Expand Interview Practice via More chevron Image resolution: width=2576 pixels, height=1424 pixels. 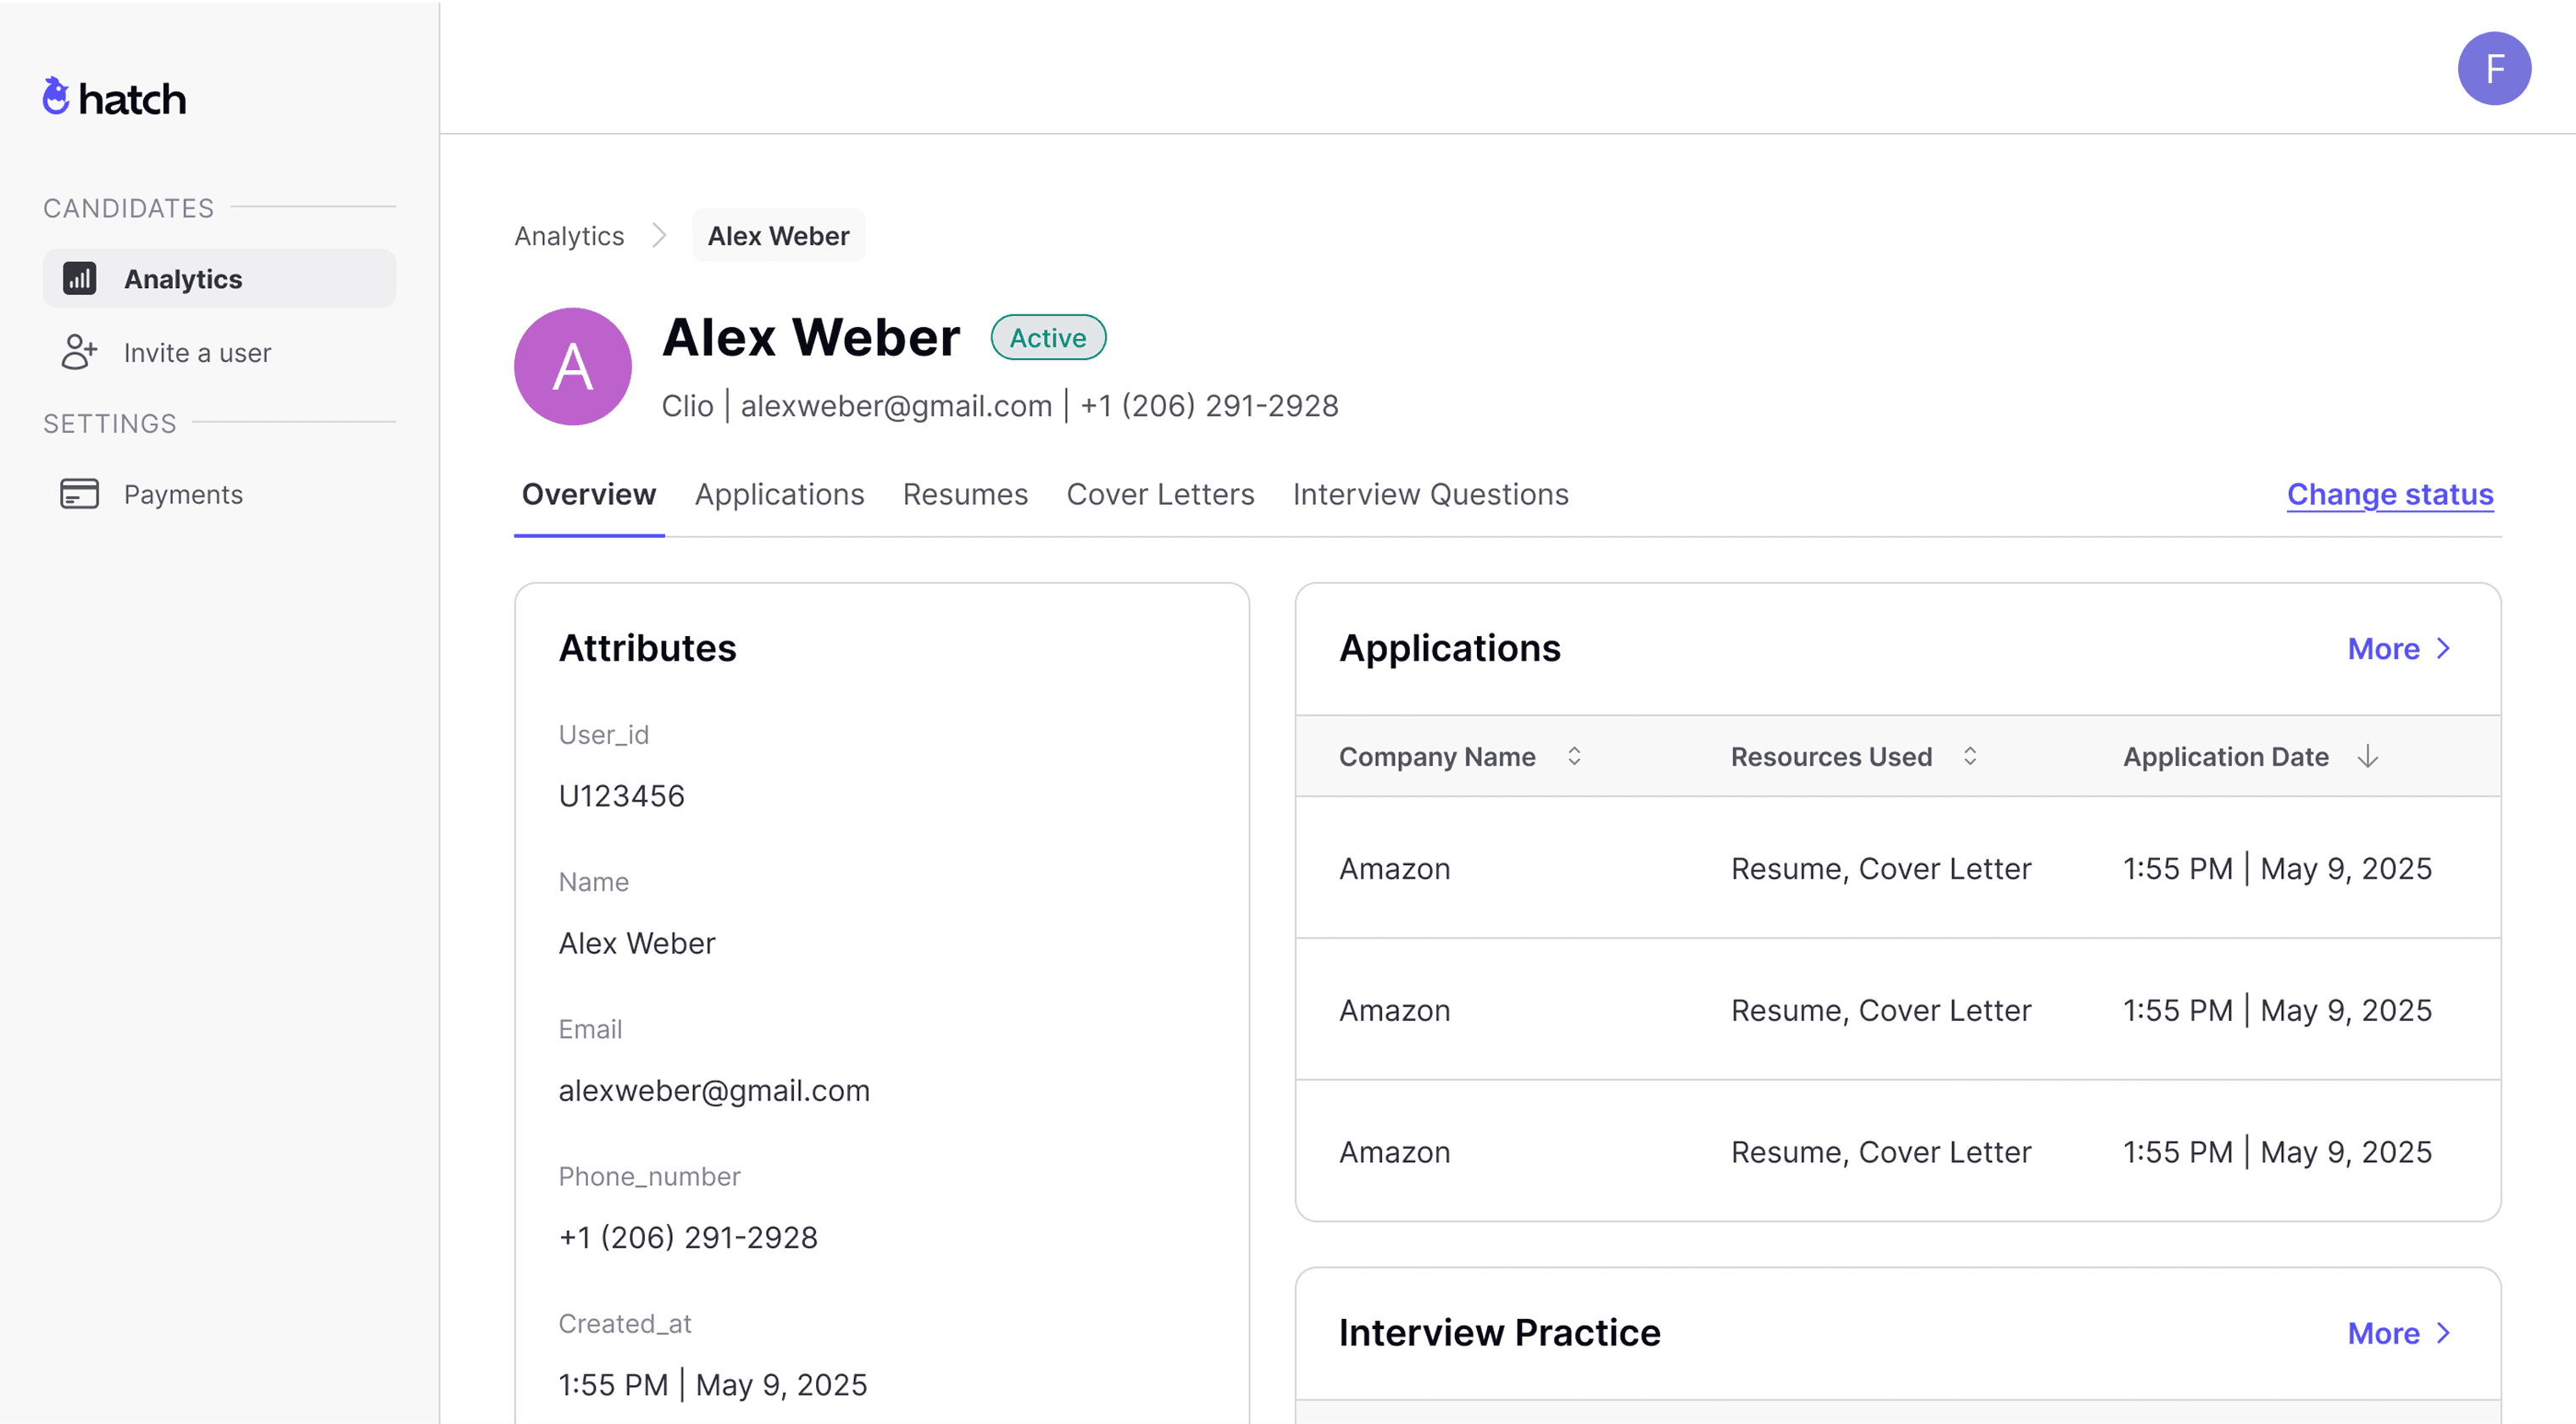[2442, 1333]
